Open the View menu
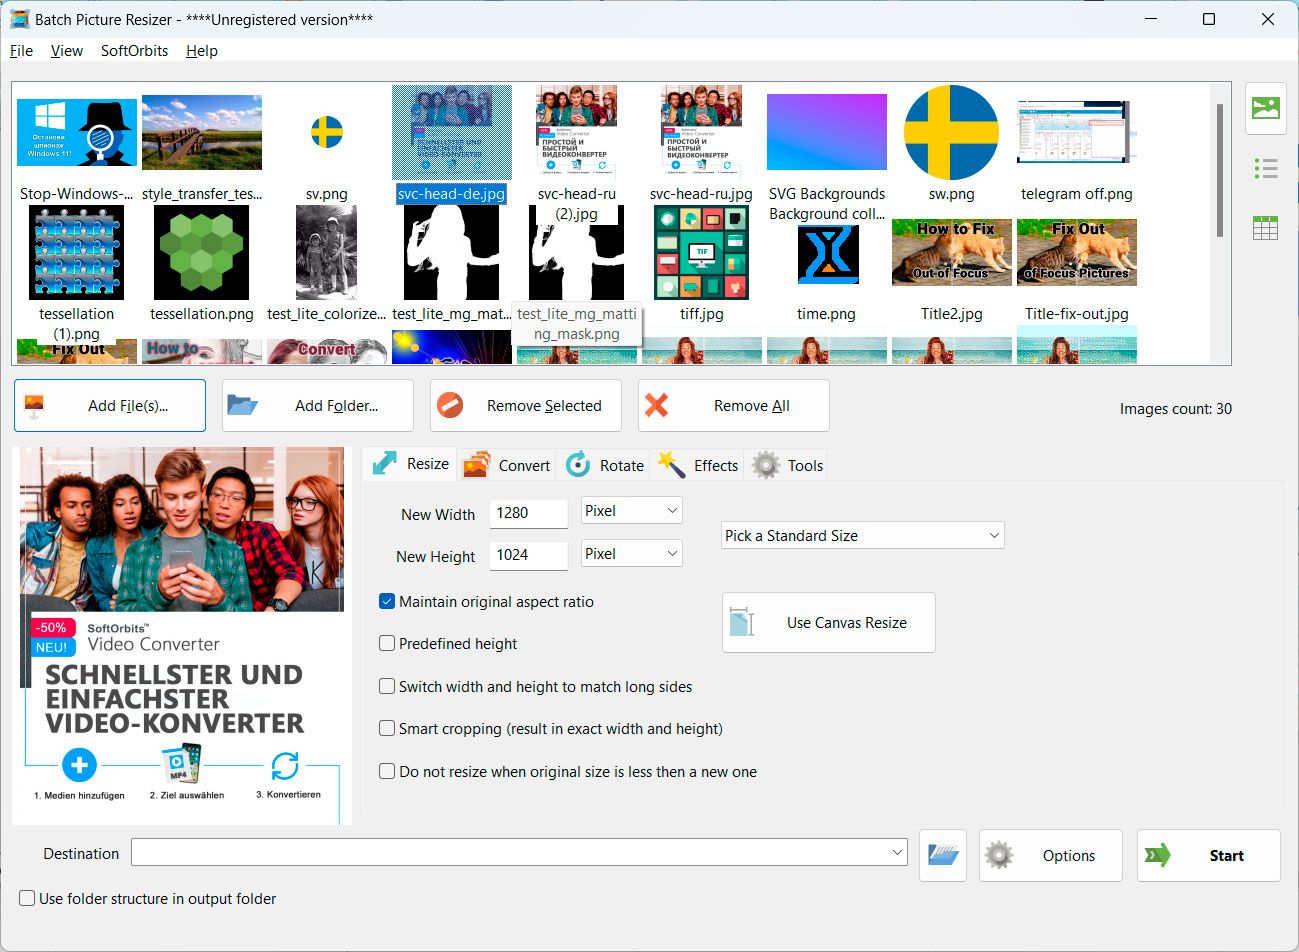 pos(67,50)
